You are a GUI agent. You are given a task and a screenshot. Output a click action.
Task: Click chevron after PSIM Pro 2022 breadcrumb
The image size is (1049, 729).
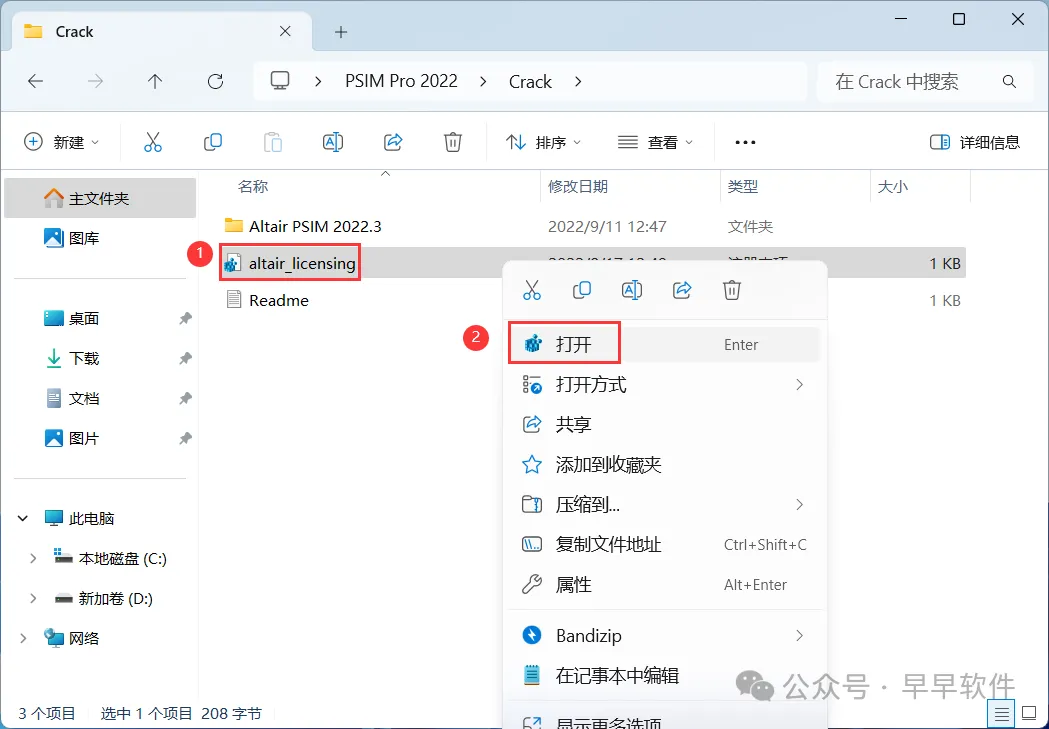point(483,82)
